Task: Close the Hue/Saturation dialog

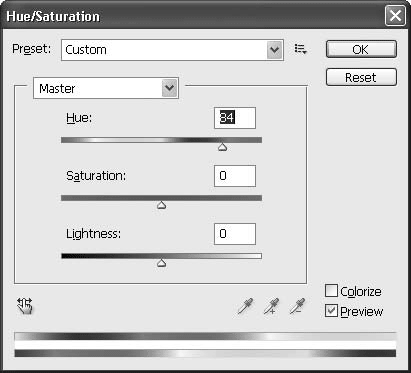Action: [x=395, y=16]
